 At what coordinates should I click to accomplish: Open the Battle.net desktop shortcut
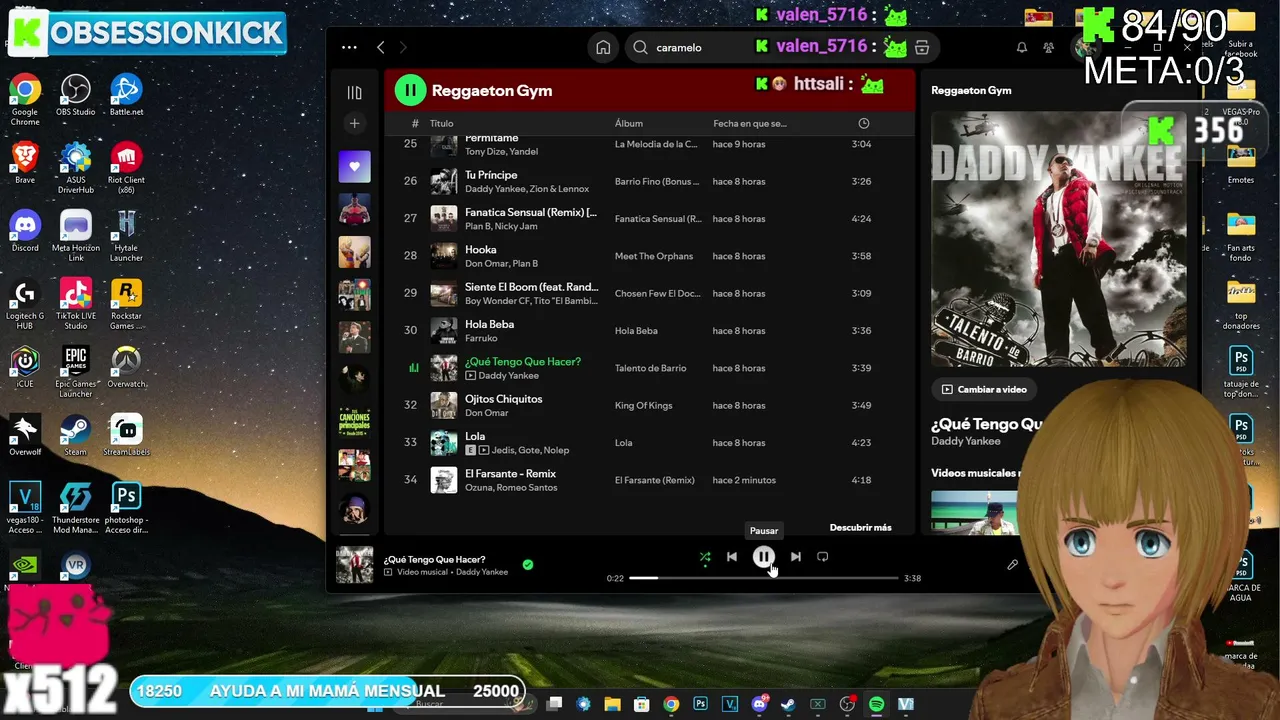(126, 96)
